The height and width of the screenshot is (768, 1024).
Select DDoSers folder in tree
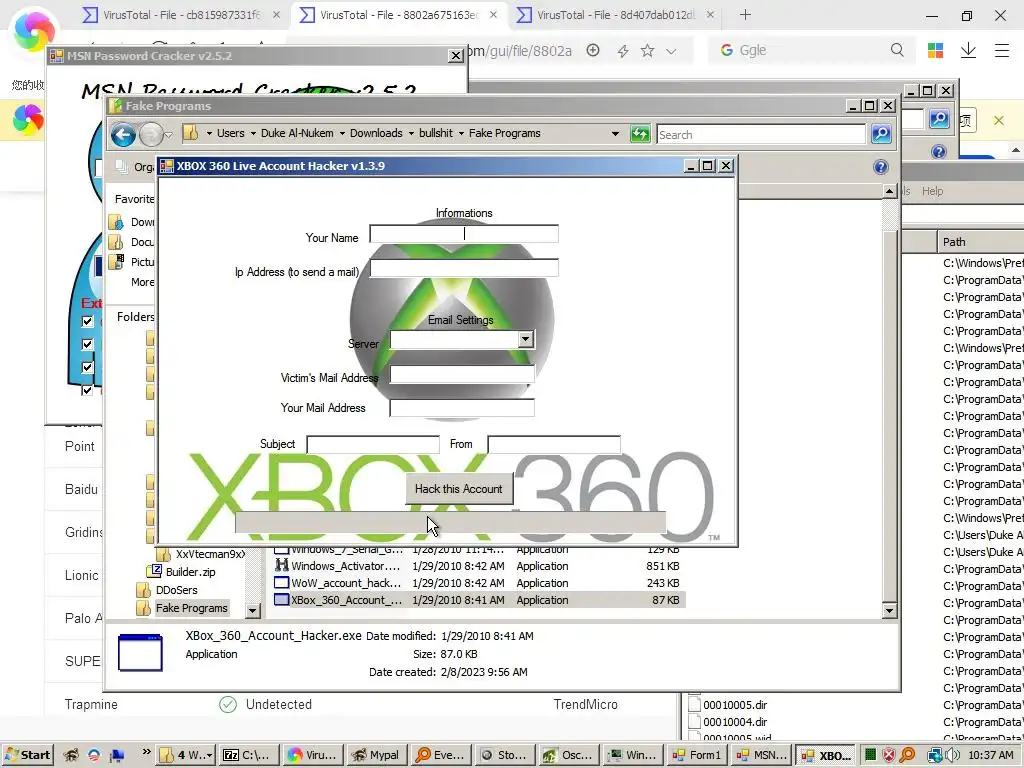pos(176,590)
